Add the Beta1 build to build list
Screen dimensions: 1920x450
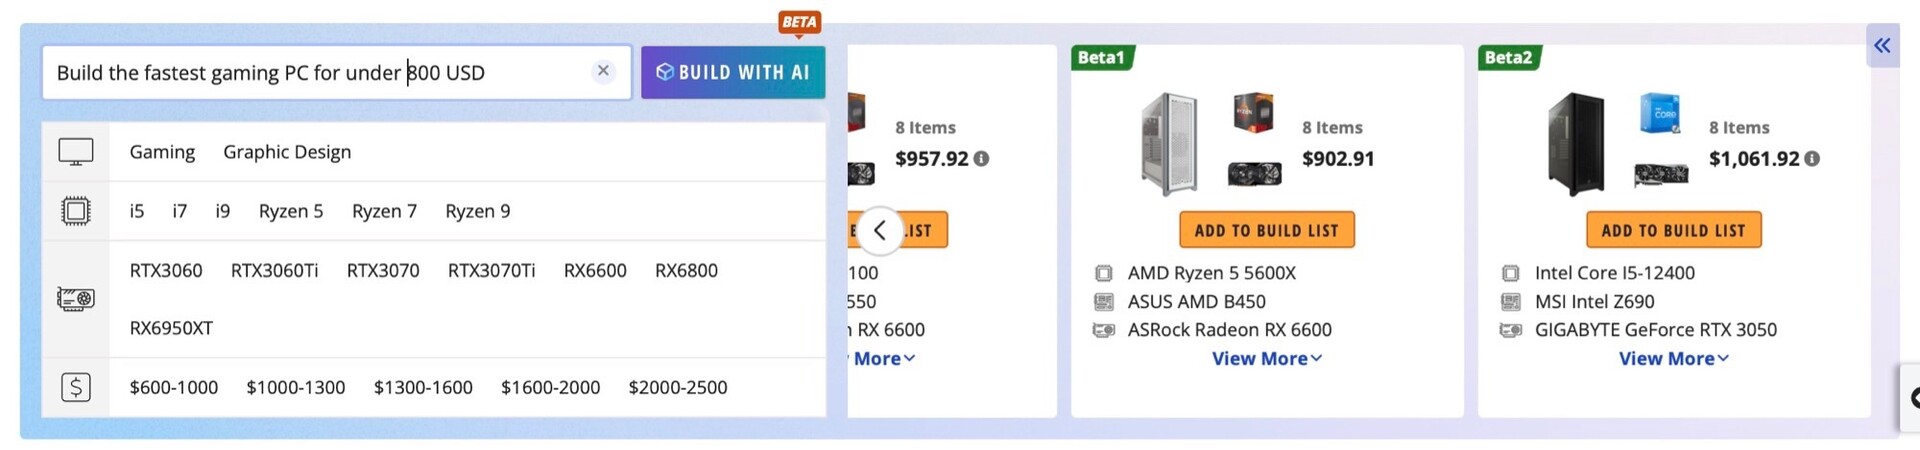tap(1266, 230)
